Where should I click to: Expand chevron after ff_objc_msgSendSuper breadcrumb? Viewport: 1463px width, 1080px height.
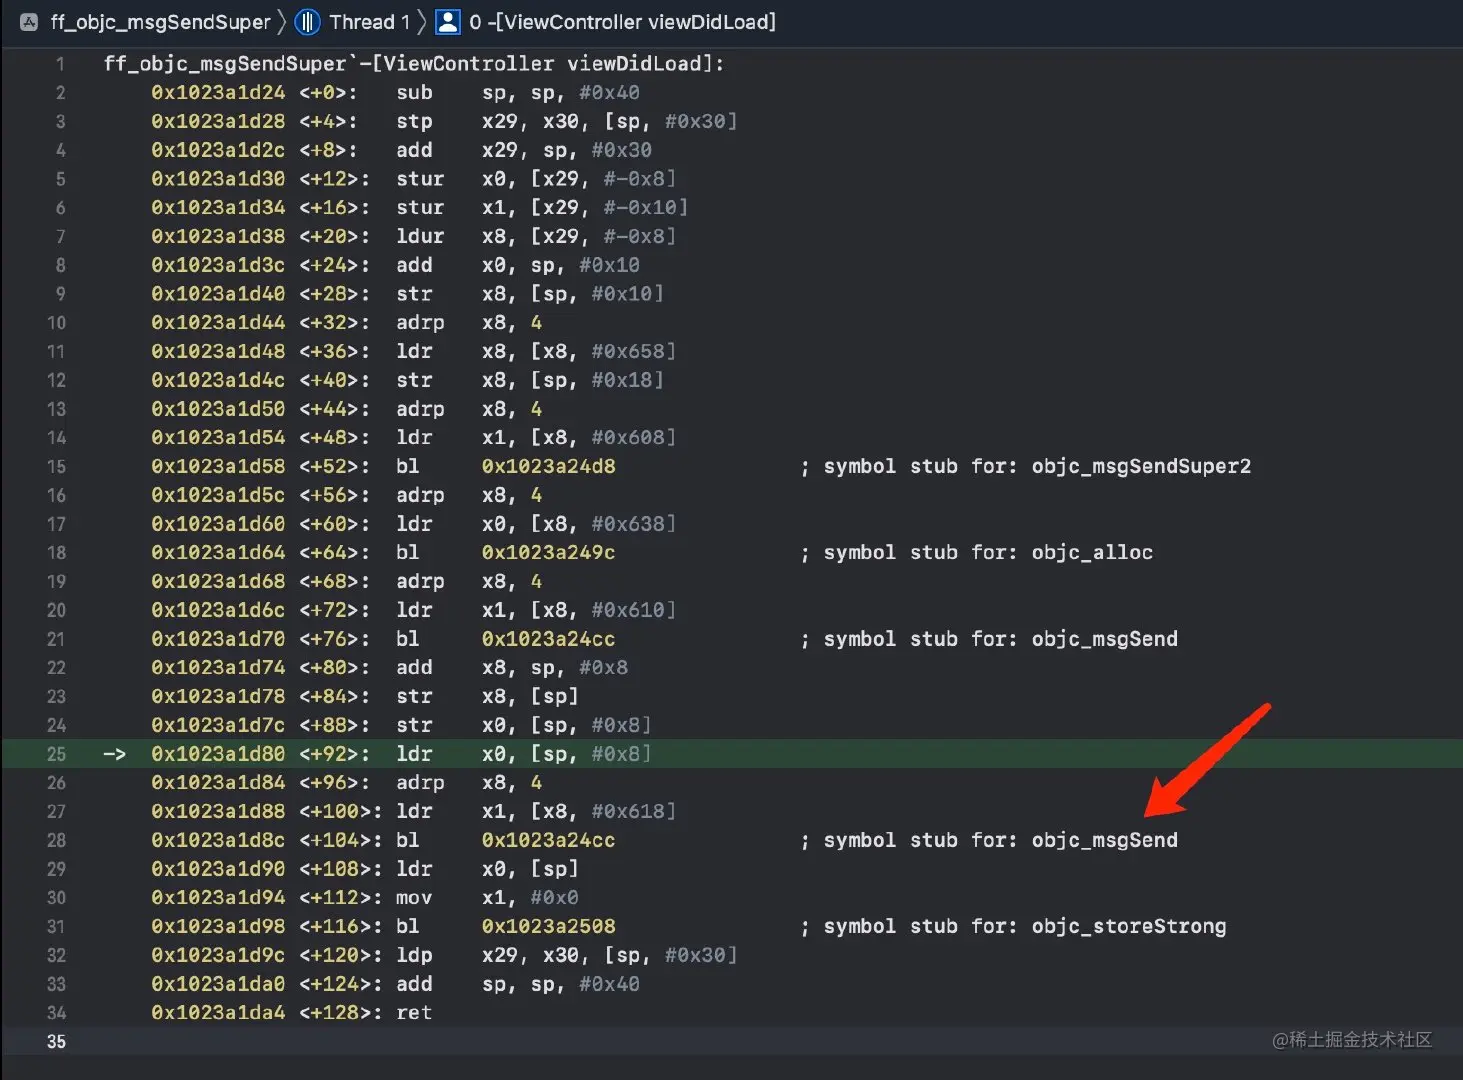[282, 22]
